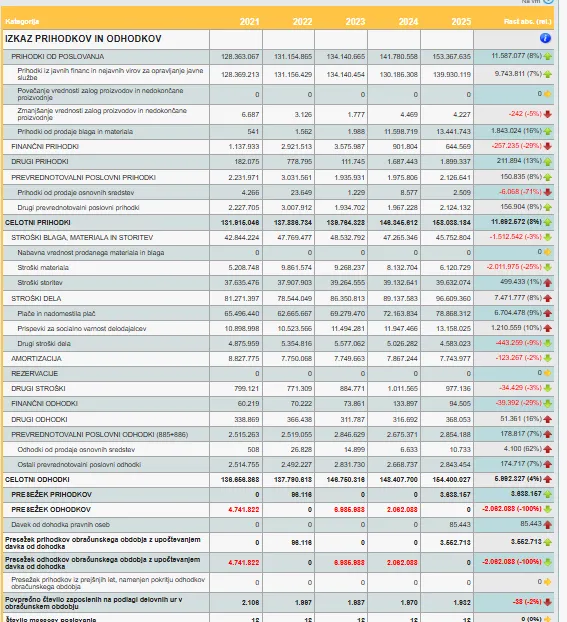Click the blue info icon beside IZKAZ PRIHODKOV

tap(545, 38)
